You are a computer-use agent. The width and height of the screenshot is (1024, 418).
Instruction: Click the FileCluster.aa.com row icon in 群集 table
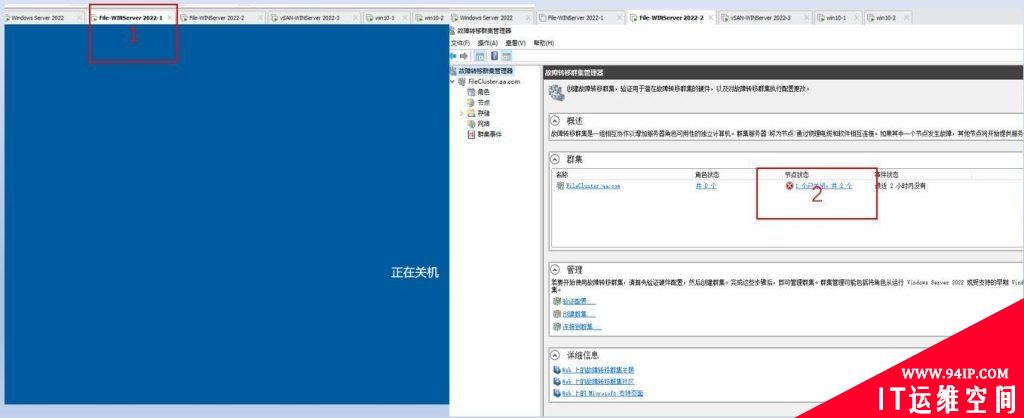coord(560,186)
